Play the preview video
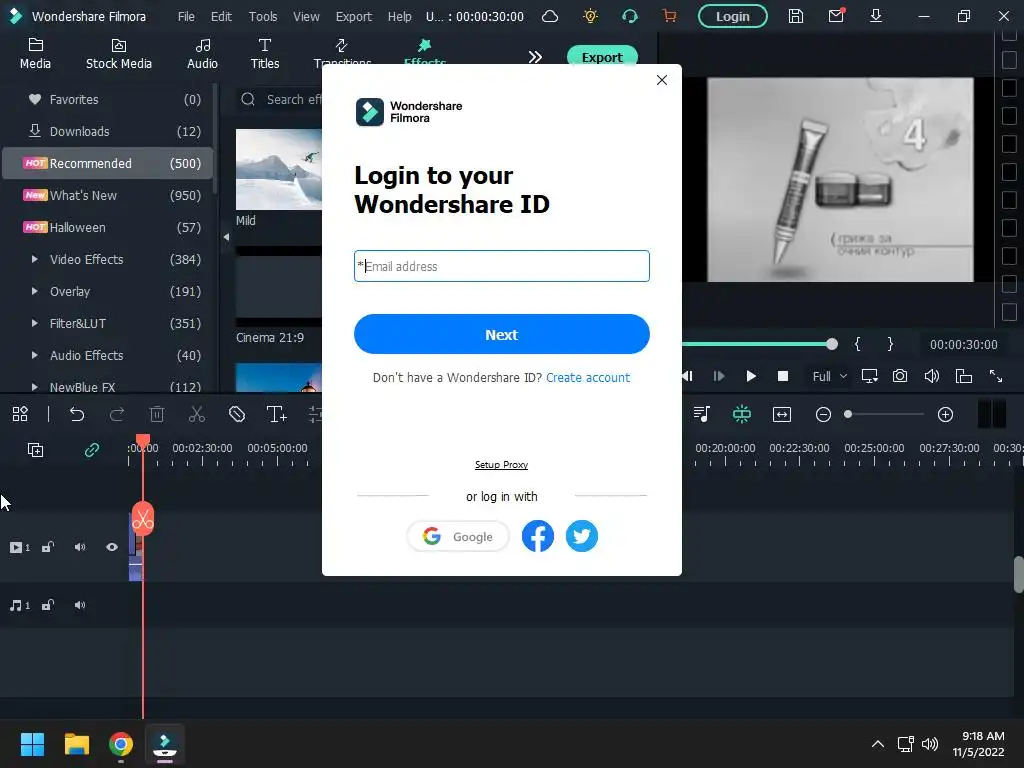This screenshot has width=1024, height=768. coord(750,376)
